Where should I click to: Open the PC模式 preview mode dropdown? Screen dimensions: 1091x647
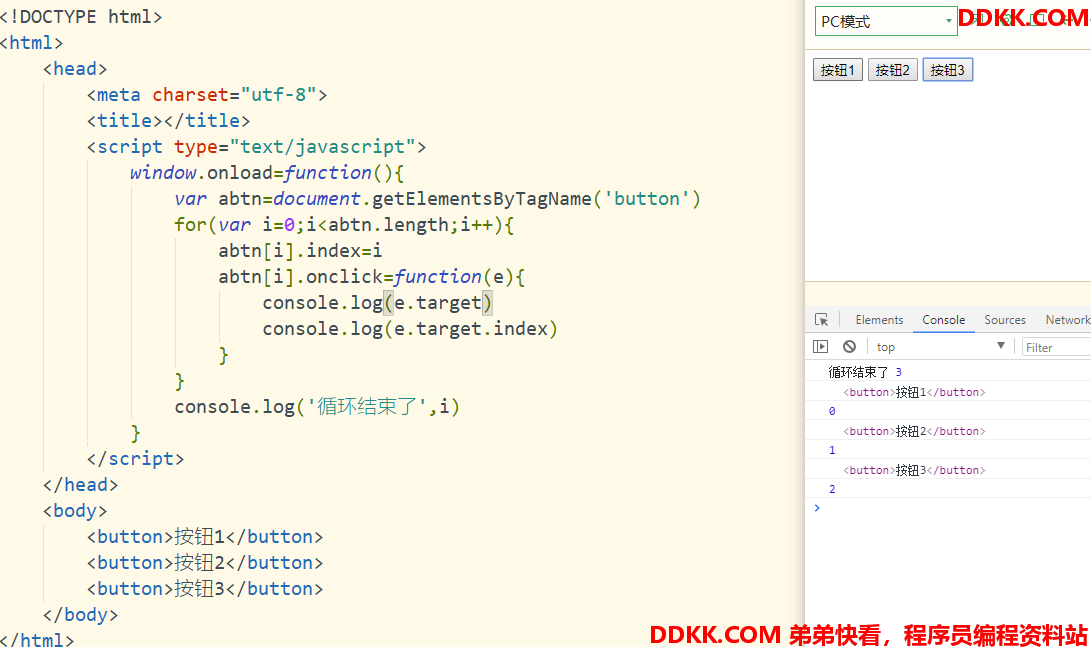click(x=886, y=22)
